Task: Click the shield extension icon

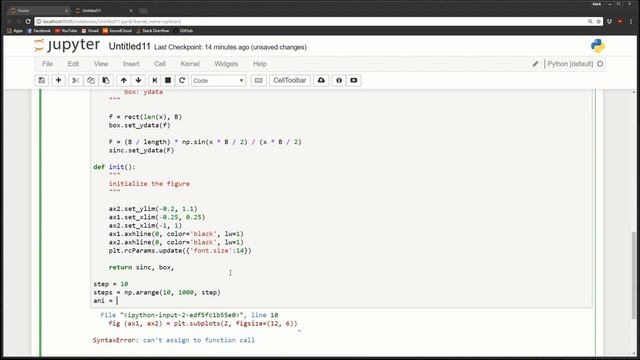Action: click(609, 21)
